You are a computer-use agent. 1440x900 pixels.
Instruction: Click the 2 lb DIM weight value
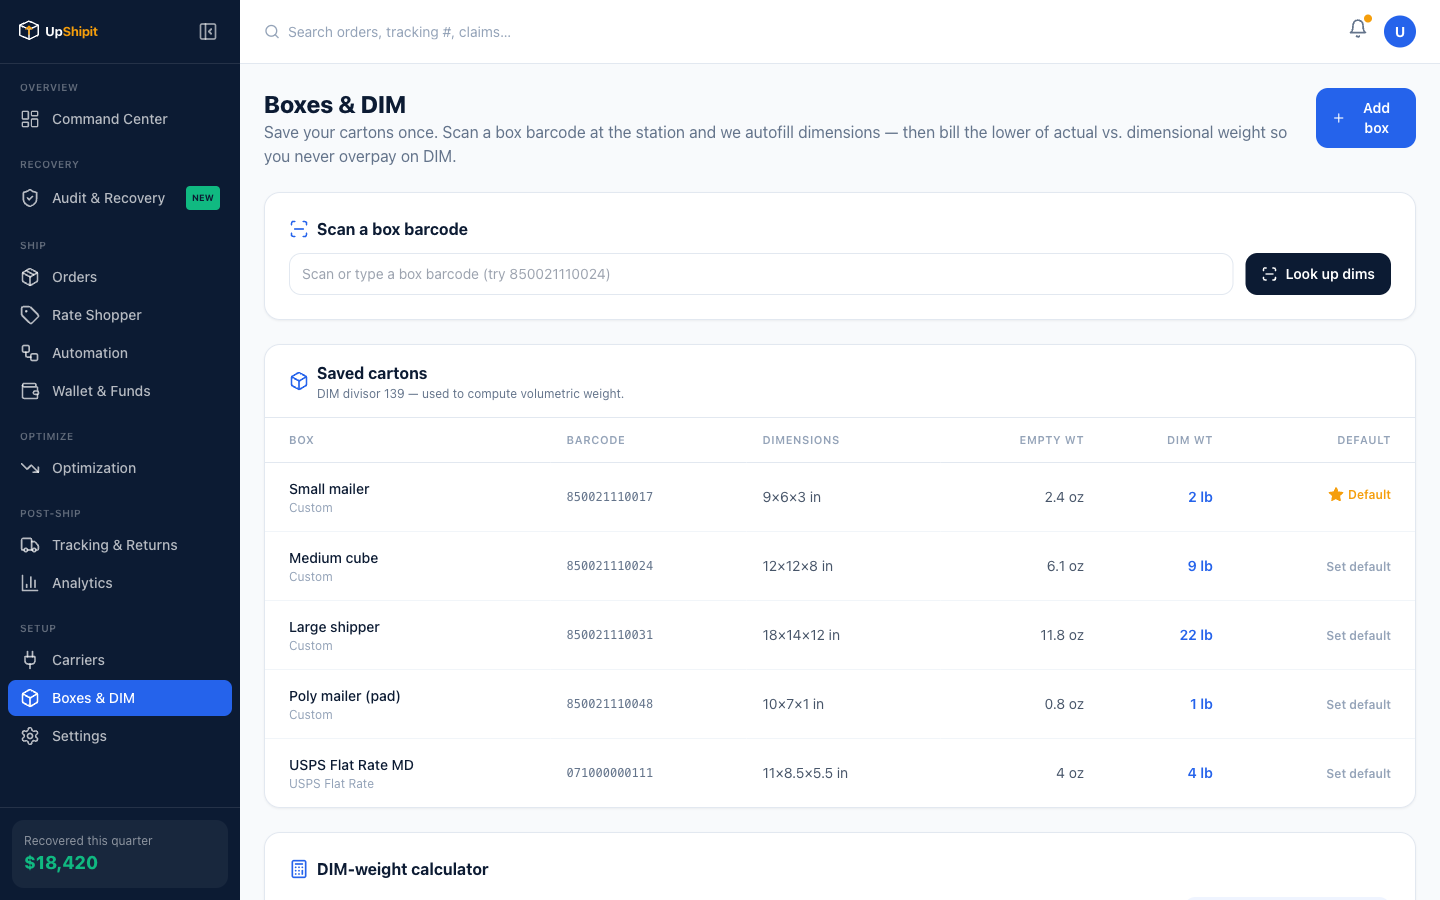tap(1200, 497)
